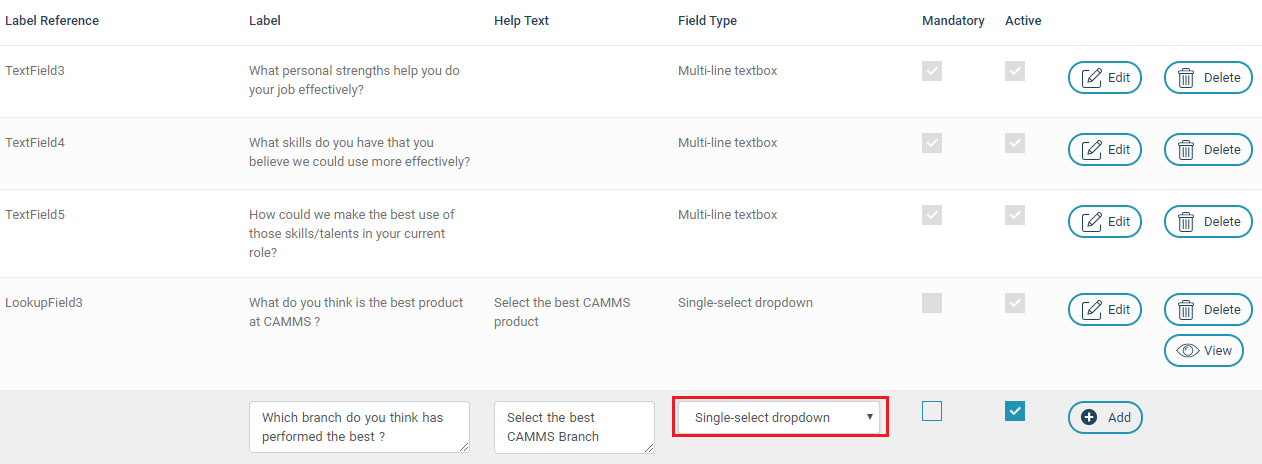This screenshot has width=1262, height=464.
Task: Click the pencil Edit icon for TextField3
Action: (x=1093, y=78)
